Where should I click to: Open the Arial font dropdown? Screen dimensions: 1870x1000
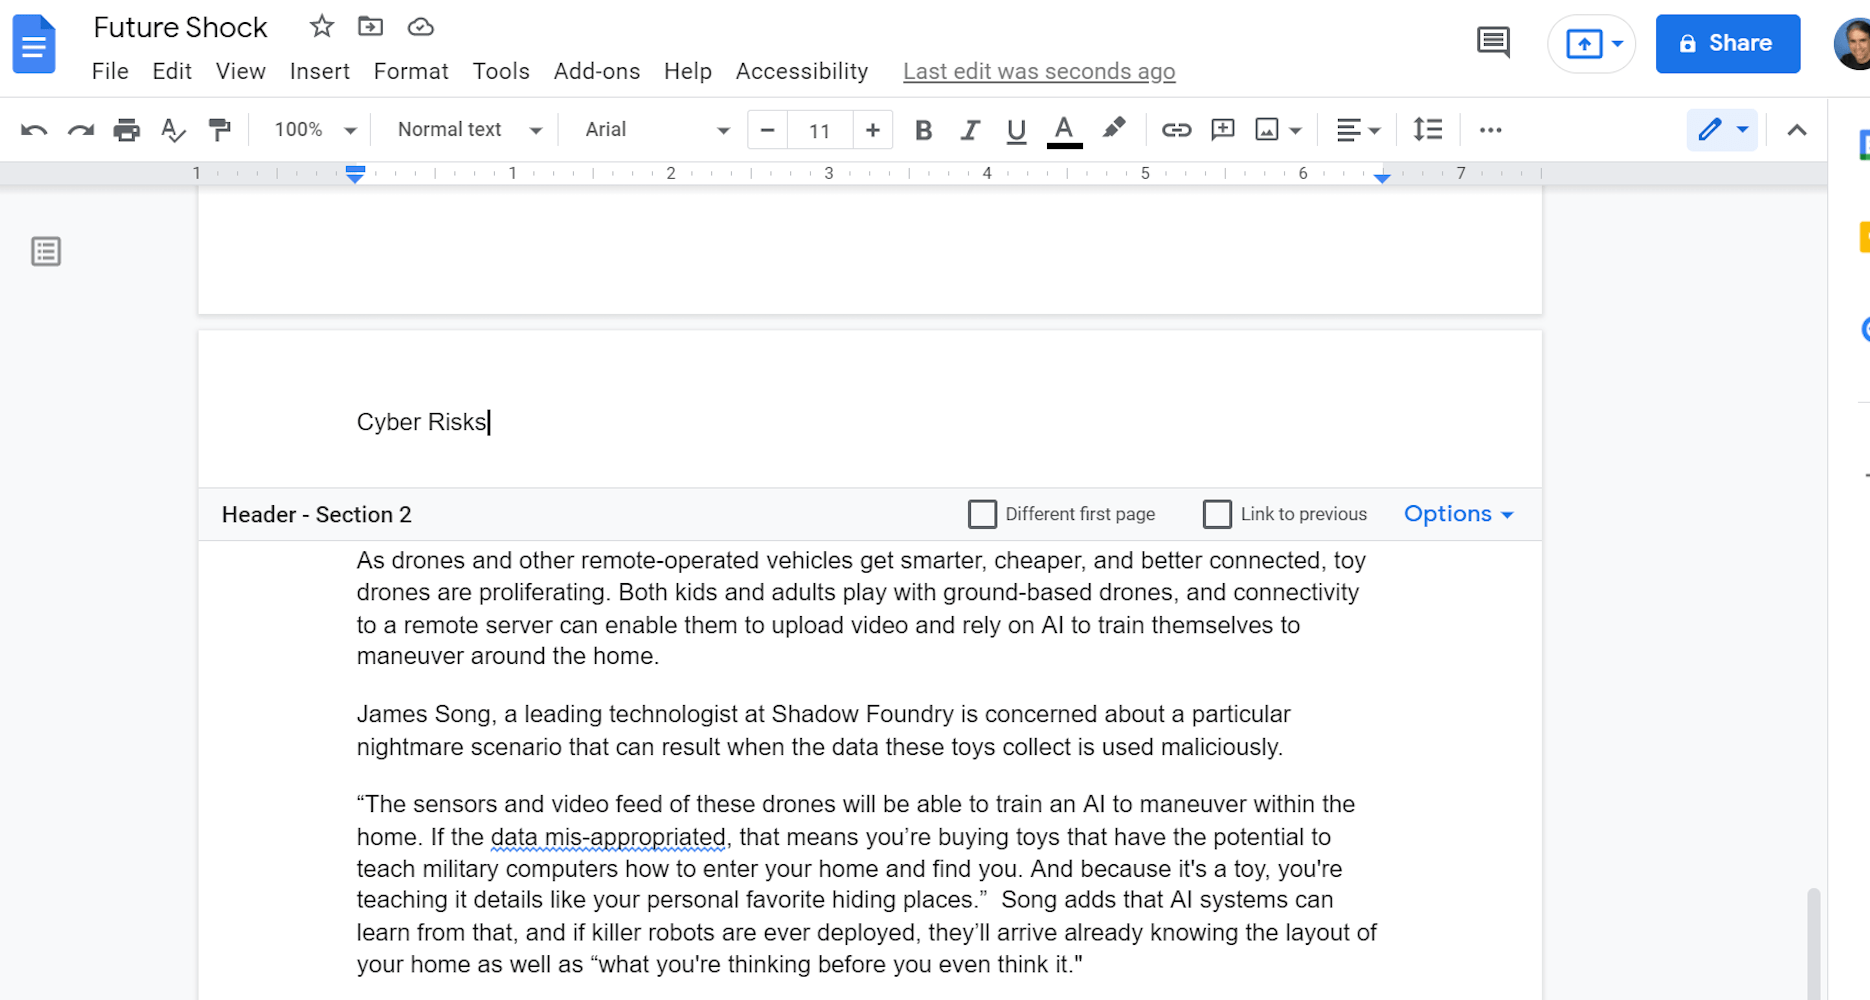coord(657,130)
